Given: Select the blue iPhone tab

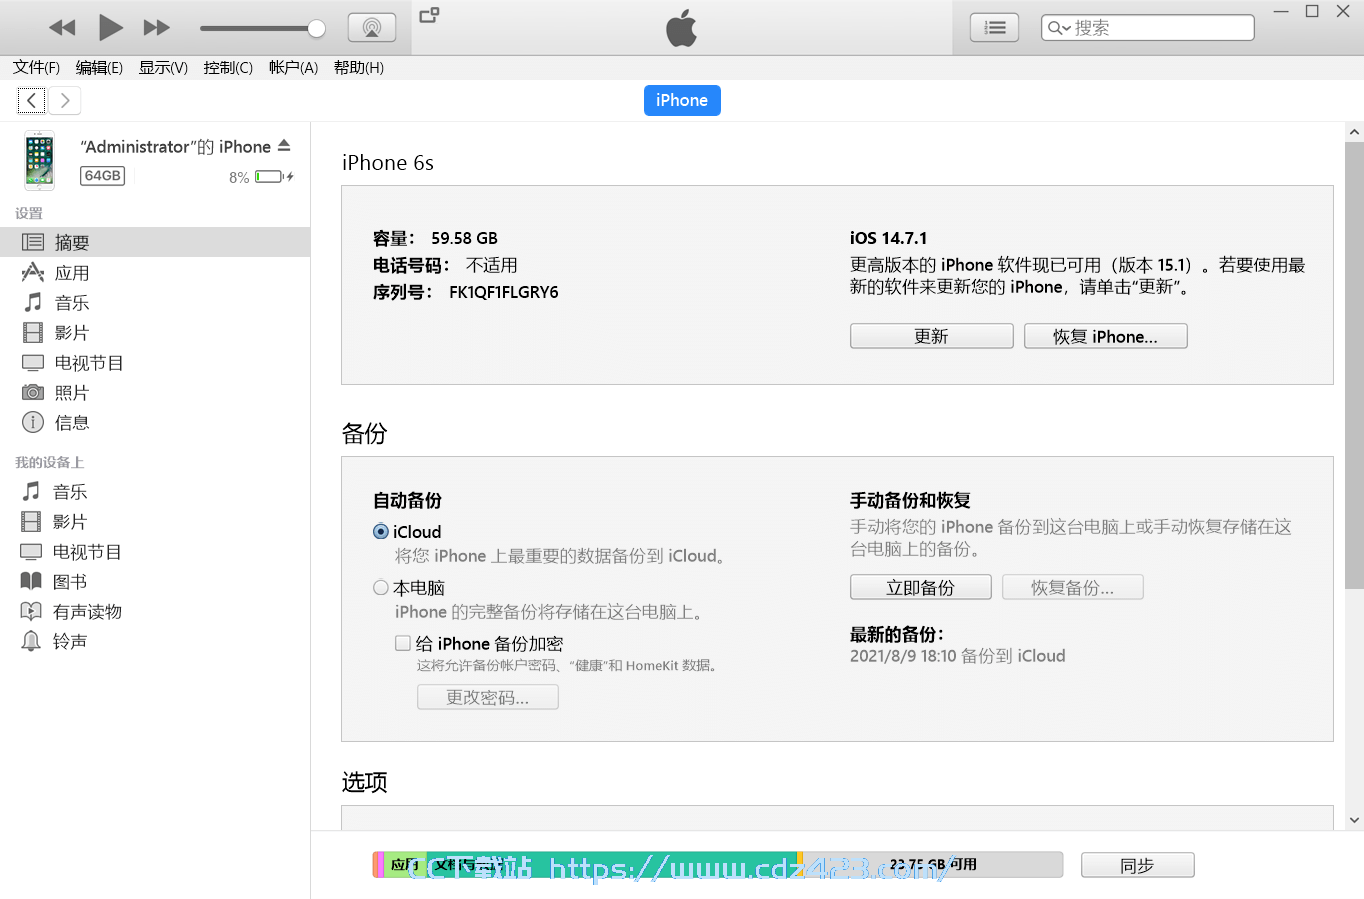Looking at the screenshot, I should 682,100.
